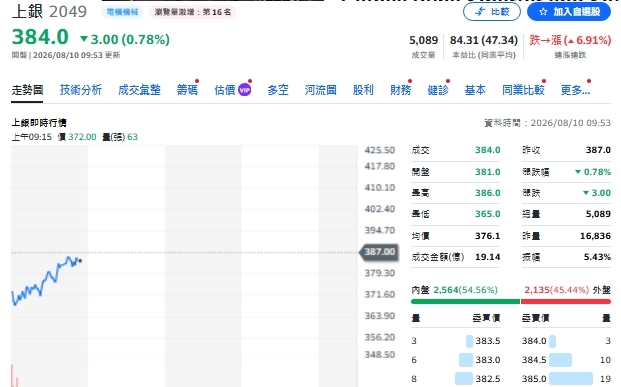This screenshot has width=621, height=387.
Task: Click the ask price 385.0 row
Action: pyautogui.click(x=566, y=379)
